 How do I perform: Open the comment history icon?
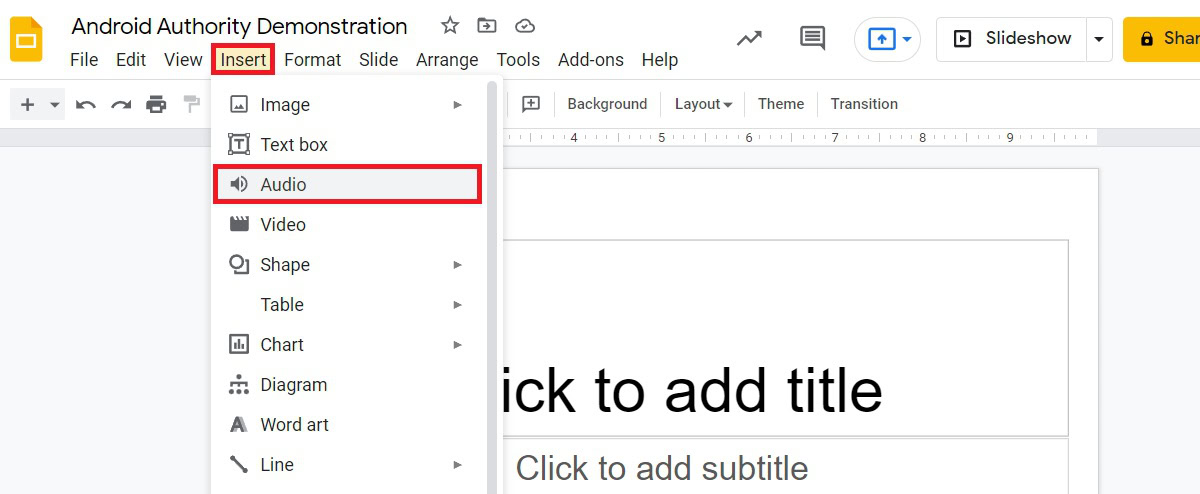tap(813, 39)
